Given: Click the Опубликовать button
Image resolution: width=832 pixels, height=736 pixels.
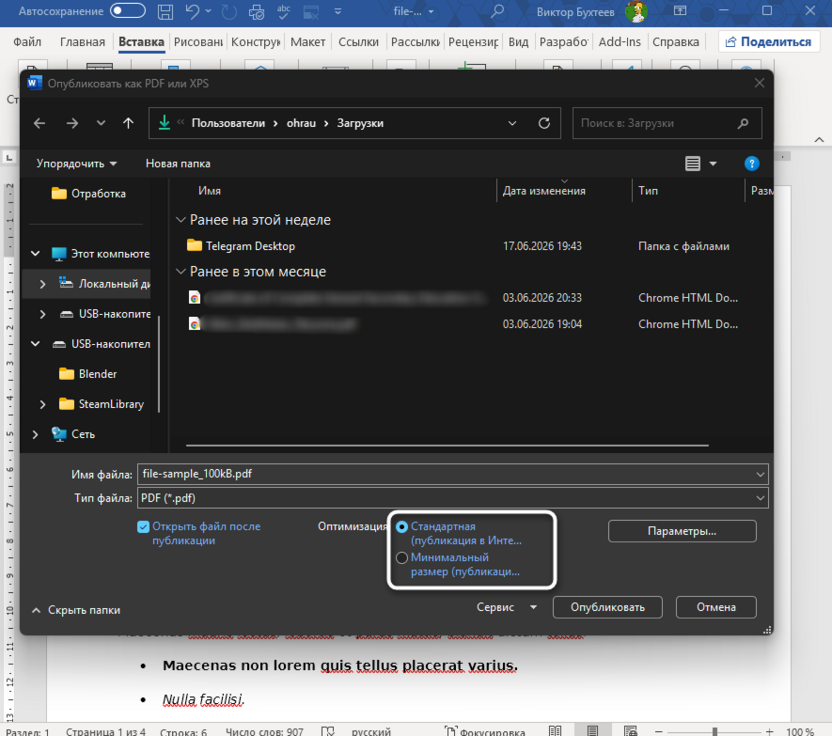Looking at the screenshot, I should [x=608, y=608].
